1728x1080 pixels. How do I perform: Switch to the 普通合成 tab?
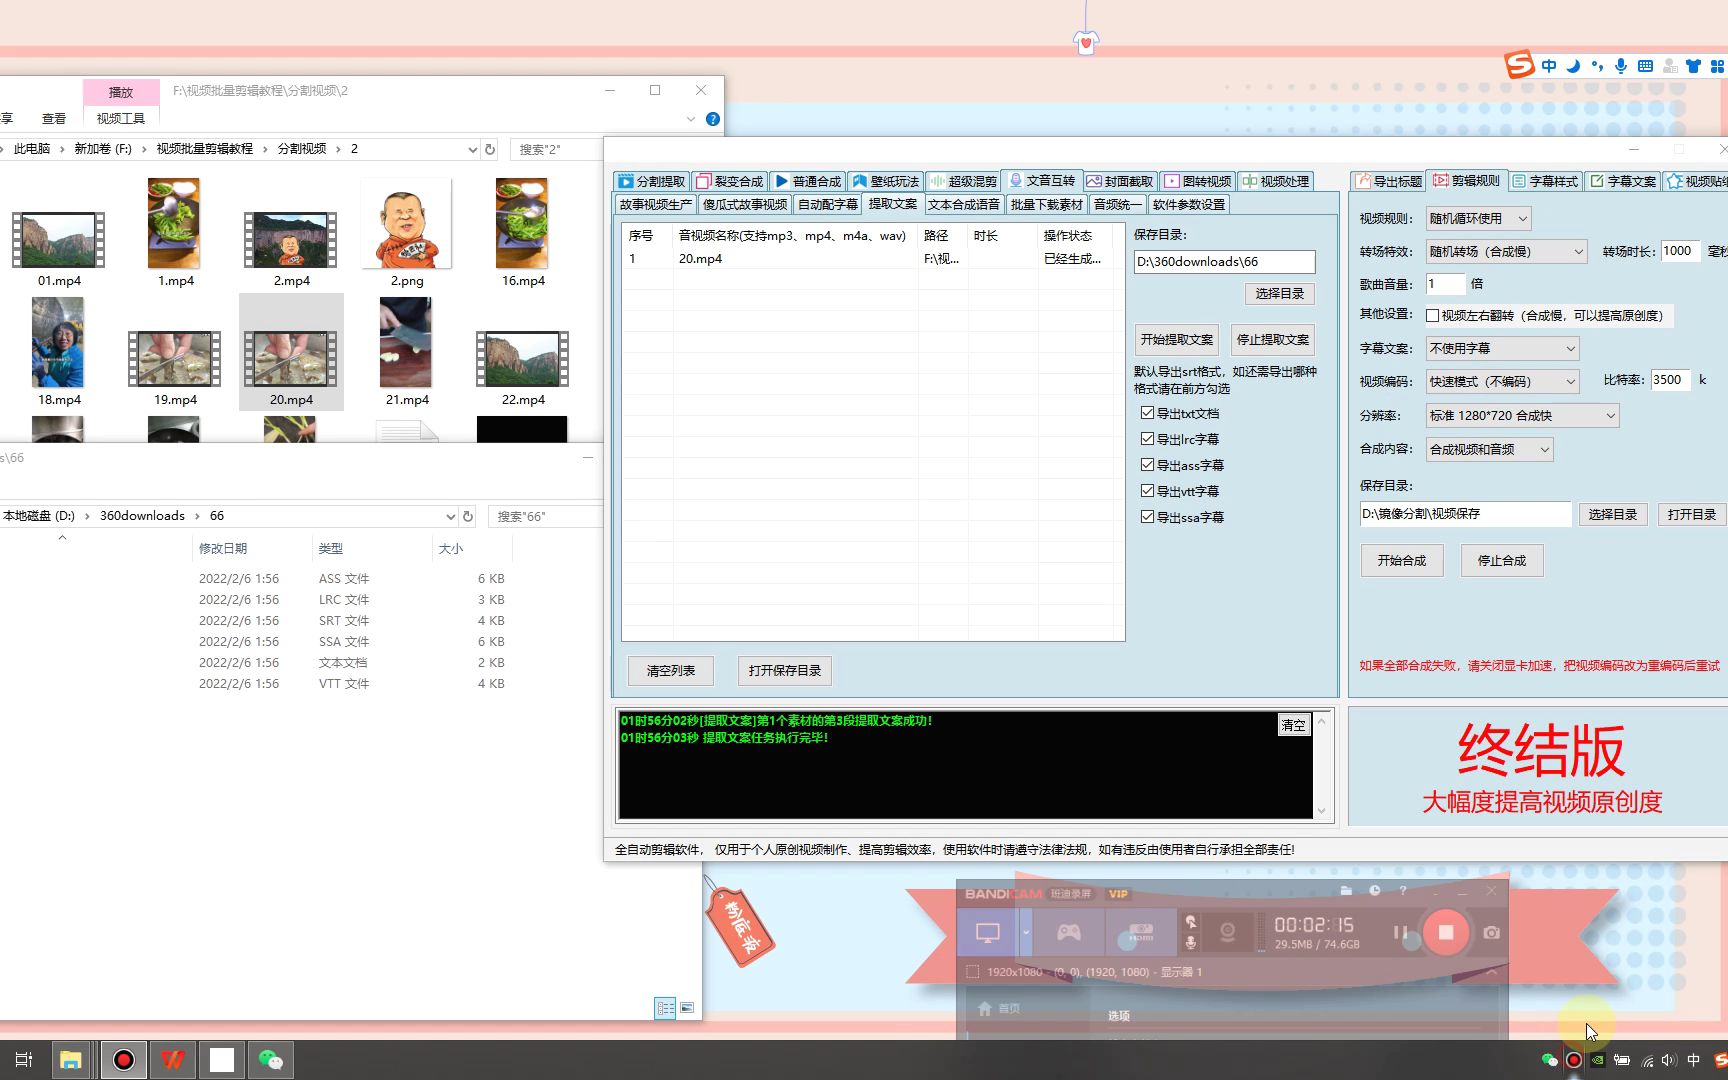(x=808, y=181)
